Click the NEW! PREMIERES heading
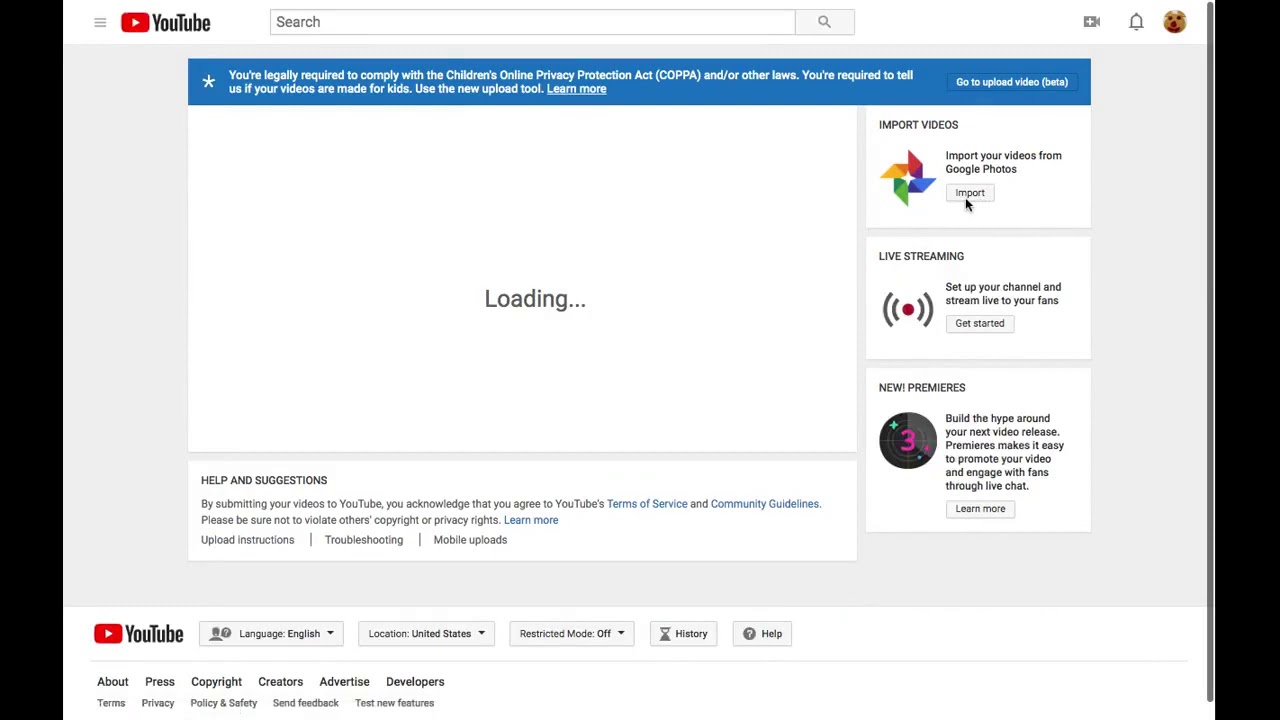Image resolution: width=1280 pixels, height=720 pixels. pos(922,388)
